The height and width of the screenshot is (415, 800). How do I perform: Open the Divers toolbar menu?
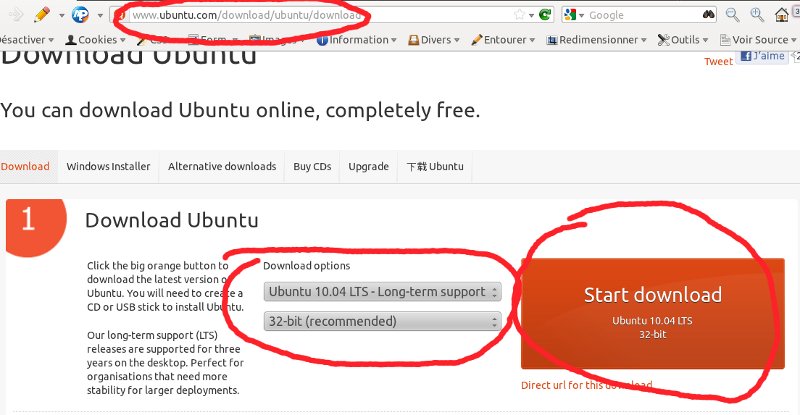(434, 40)
